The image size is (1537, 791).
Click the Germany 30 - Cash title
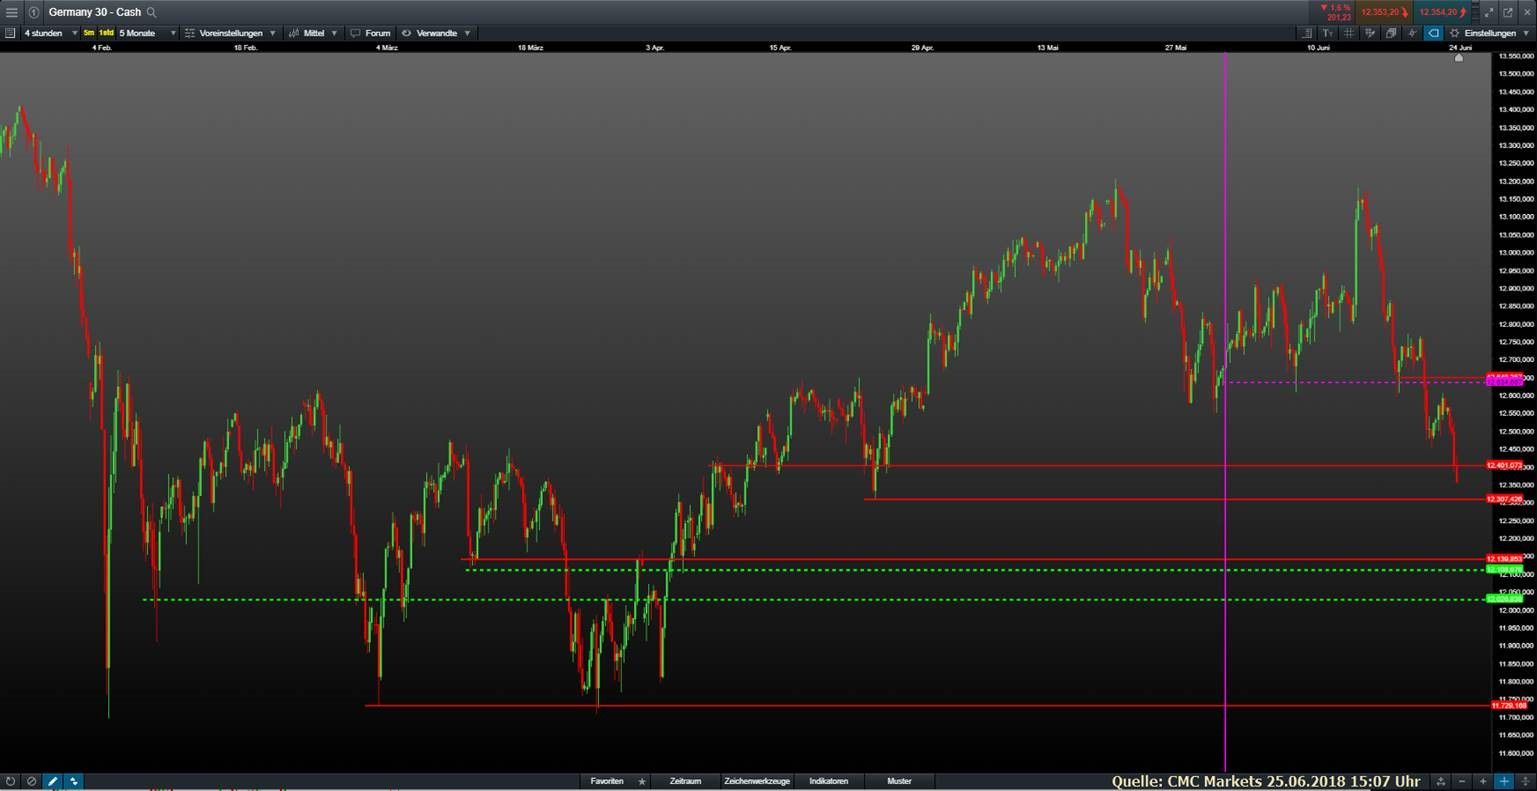coord(94,12)
